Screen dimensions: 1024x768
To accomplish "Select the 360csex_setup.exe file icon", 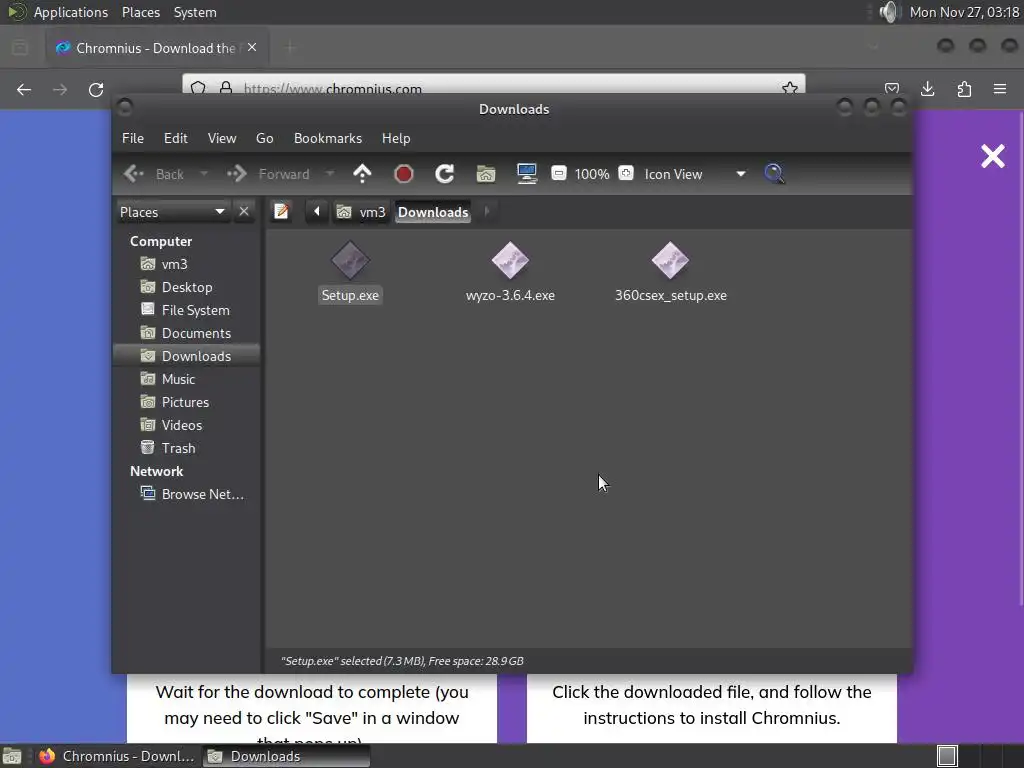I will [x=670, y=261].
